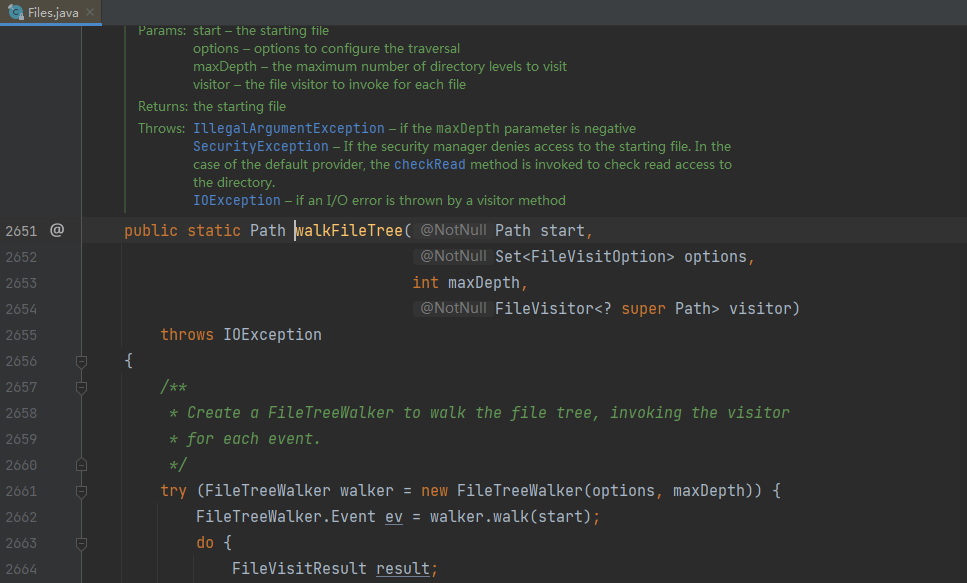
Task: Click the @ gutter icon on line 2651
Action: pos(57,230)
